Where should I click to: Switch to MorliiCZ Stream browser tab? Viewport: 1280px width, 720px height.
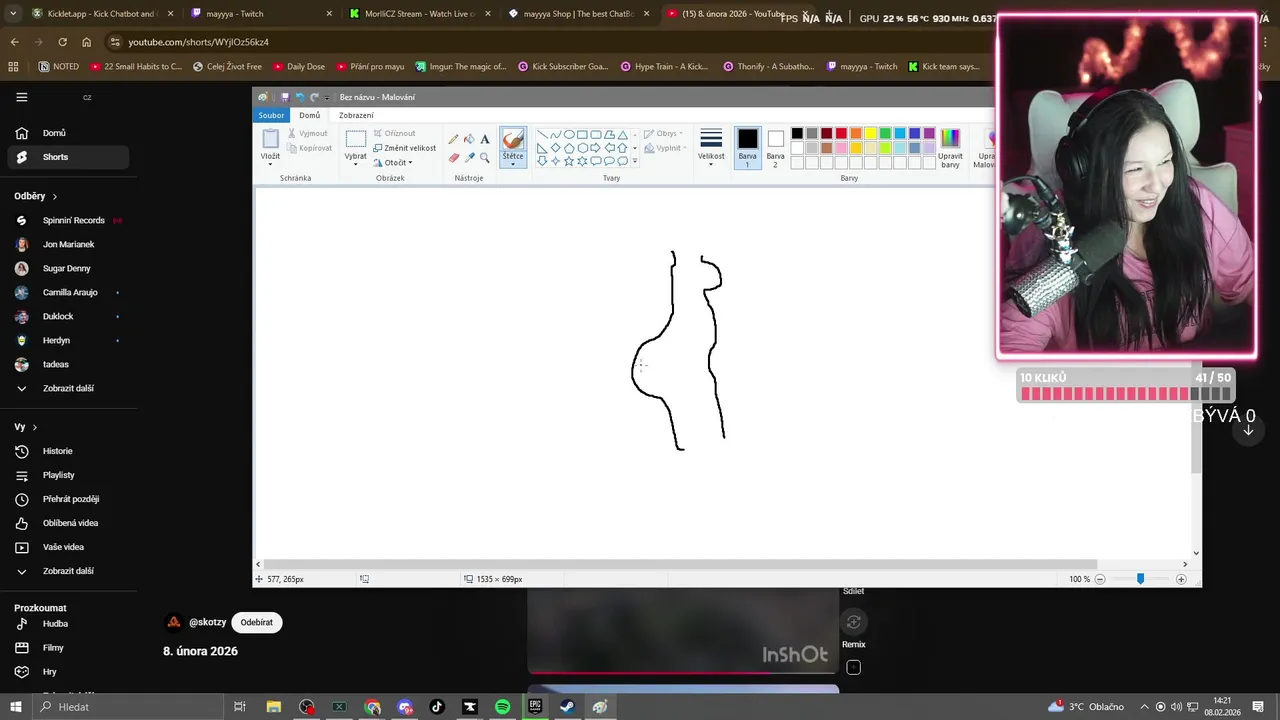(x=420, y=14)
